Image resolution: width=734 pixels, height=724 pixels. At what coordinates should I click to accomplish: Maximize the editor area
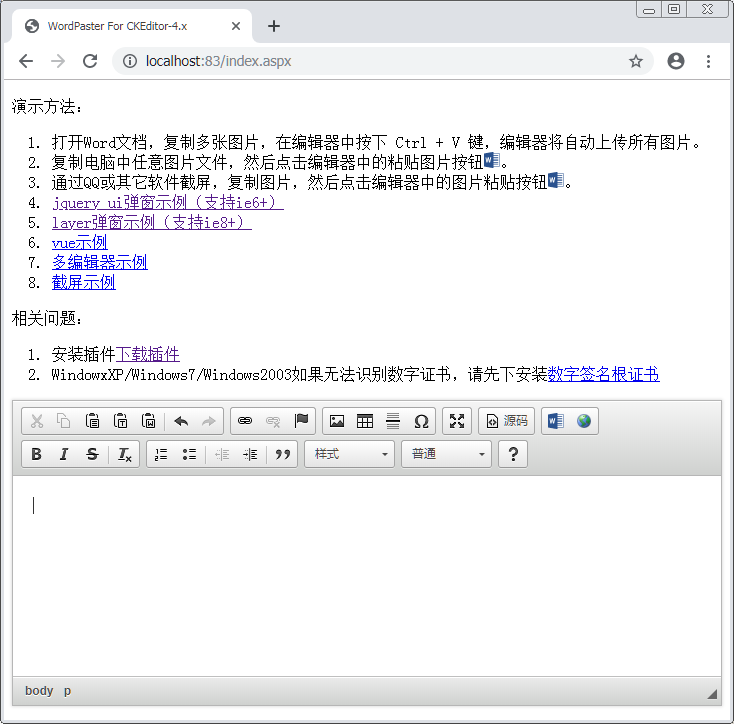457,421
